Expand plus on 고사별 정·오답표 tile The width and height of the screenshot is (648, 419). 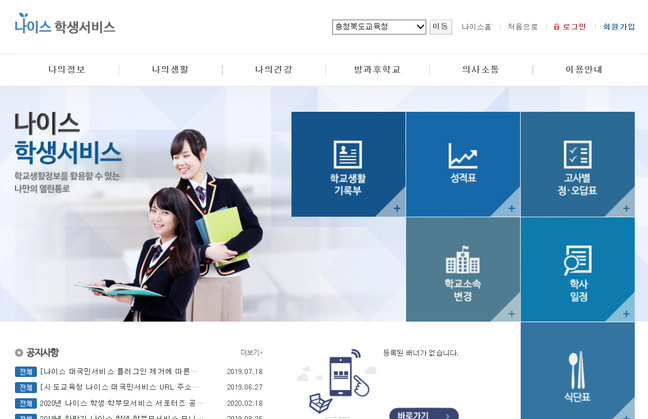click(x=626, y=208)
